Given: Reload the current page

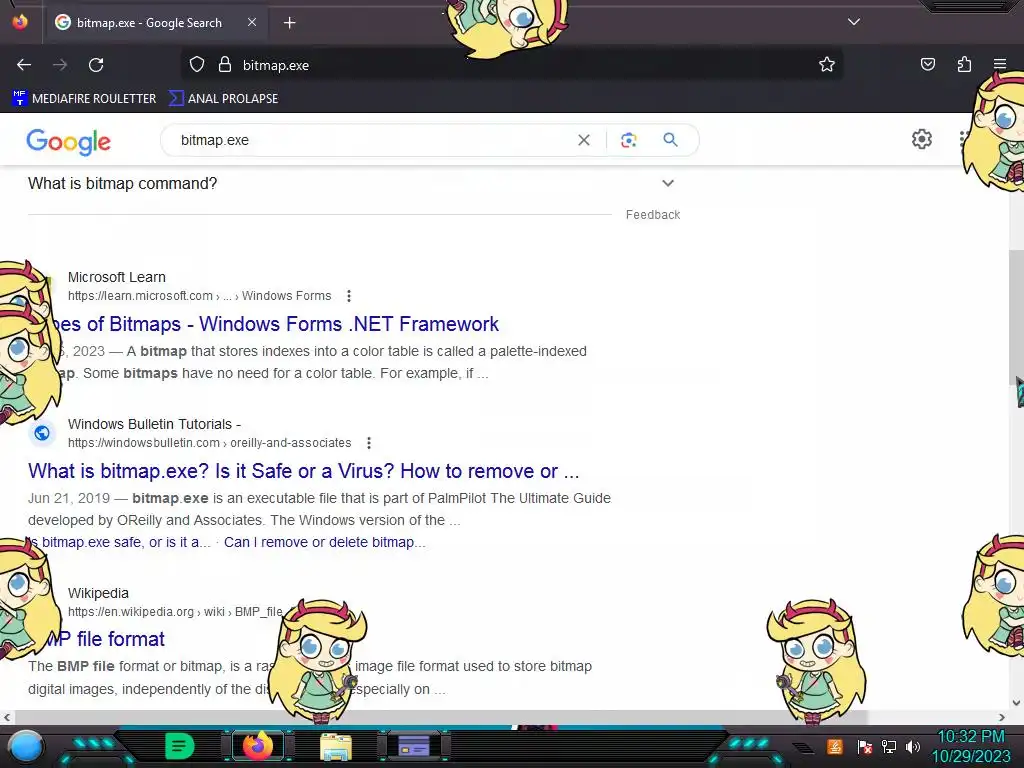Looking at the screenshot, I should tap(96, 65).
